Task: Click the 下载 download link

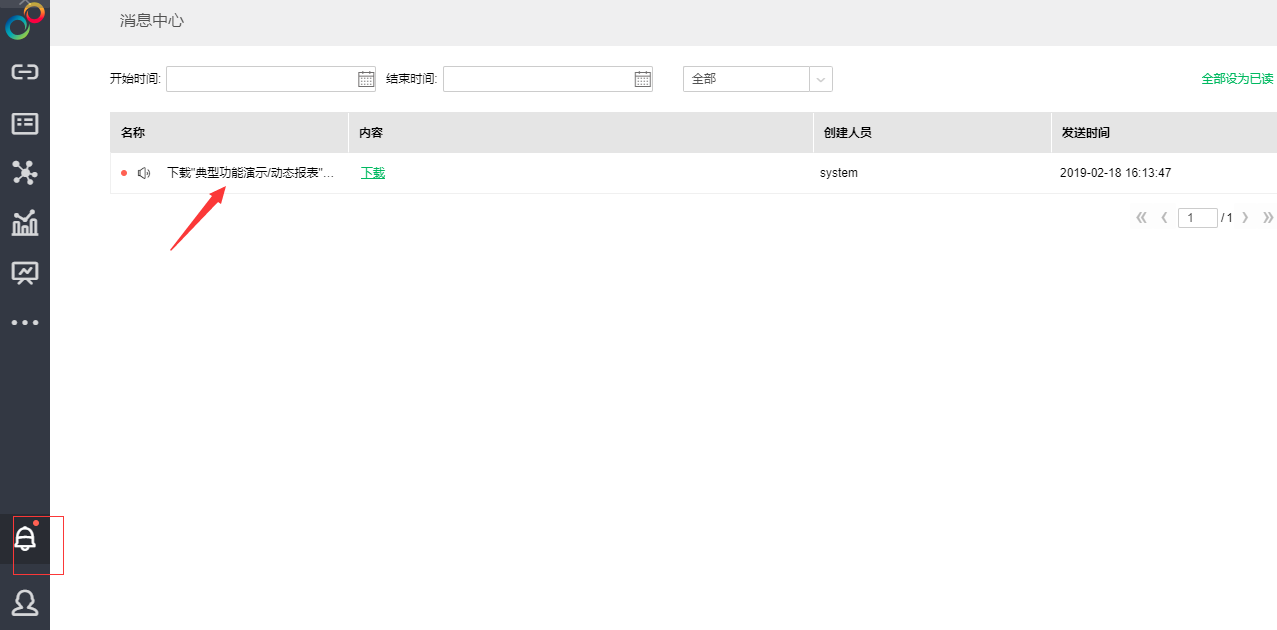Action: [x=372, y=172]
